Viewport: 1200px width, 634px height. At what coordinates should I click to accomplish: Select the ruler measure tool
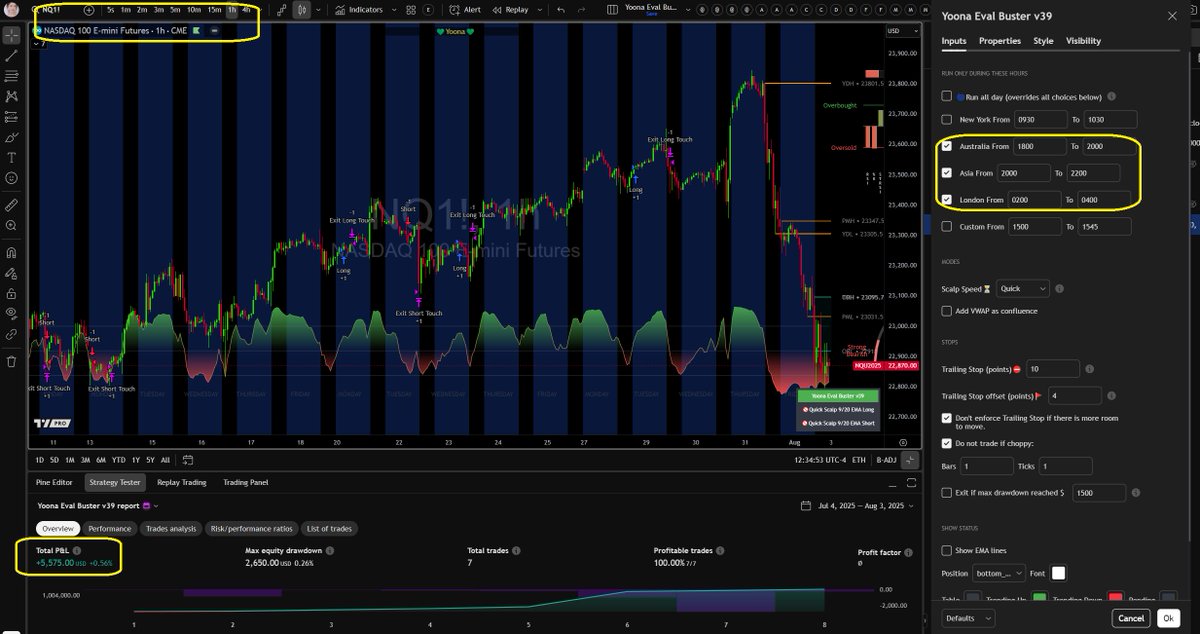click(x=11, y=204)
